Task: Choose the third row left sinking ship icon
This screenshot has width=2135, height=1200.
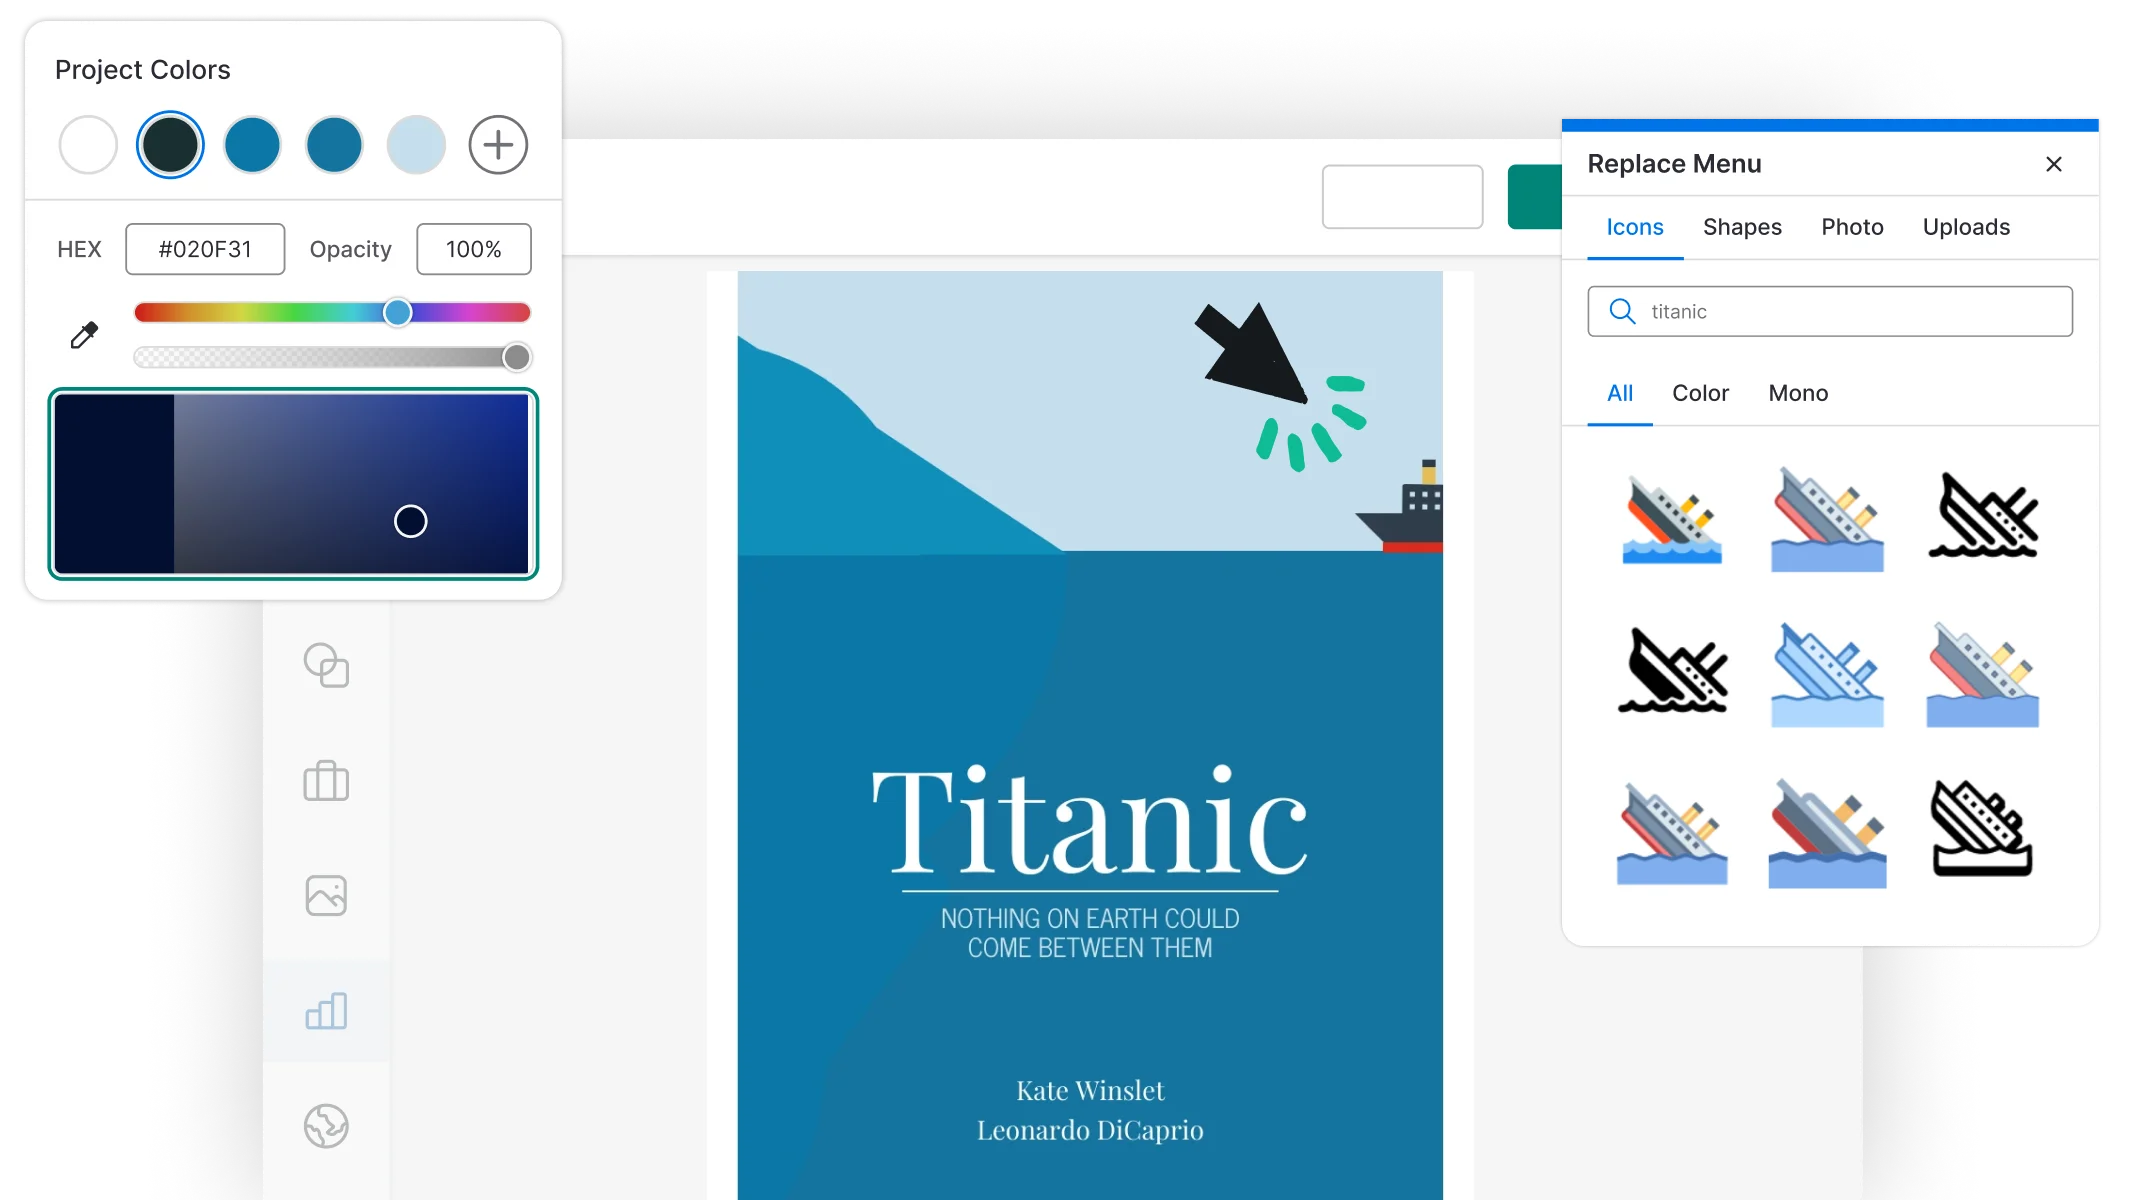Action: click(x=1672, y=833)
